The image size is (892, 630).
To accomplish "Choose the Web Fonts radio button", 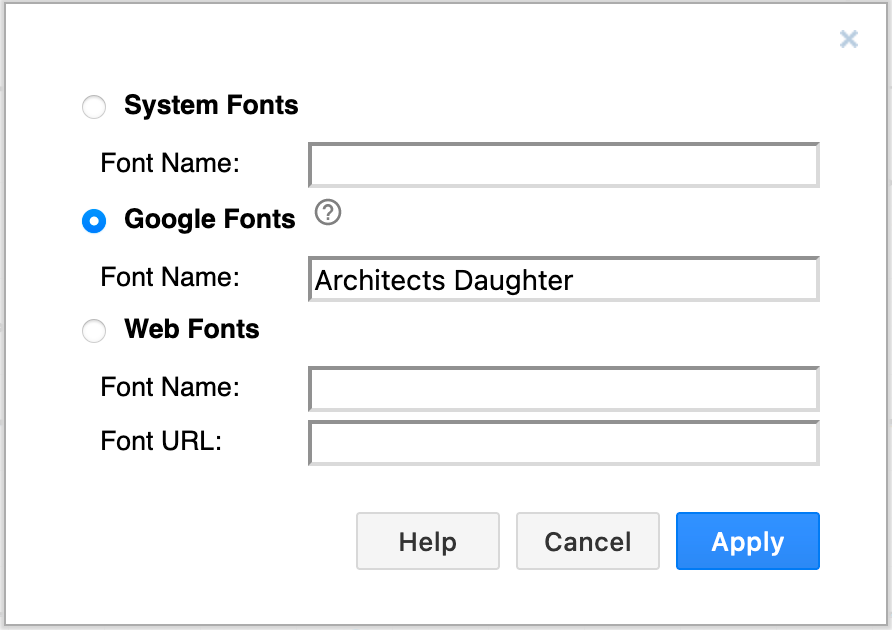I will (x=93, y=331).
